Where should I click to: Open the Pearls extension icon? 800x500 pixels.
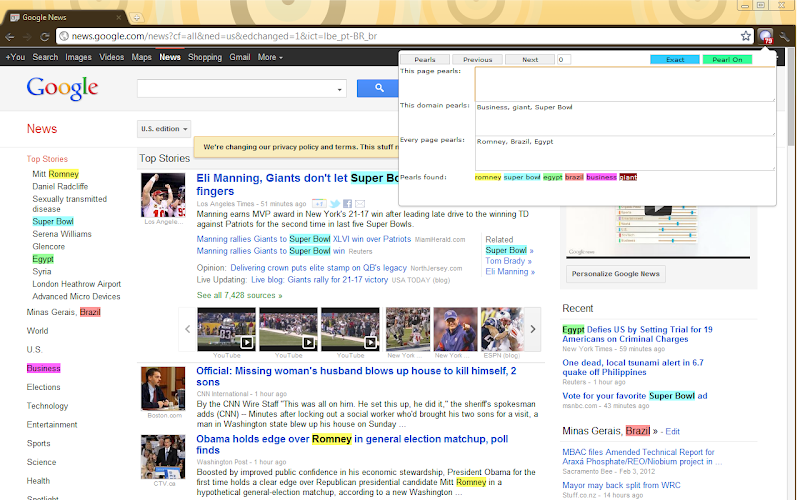[765, 36]
